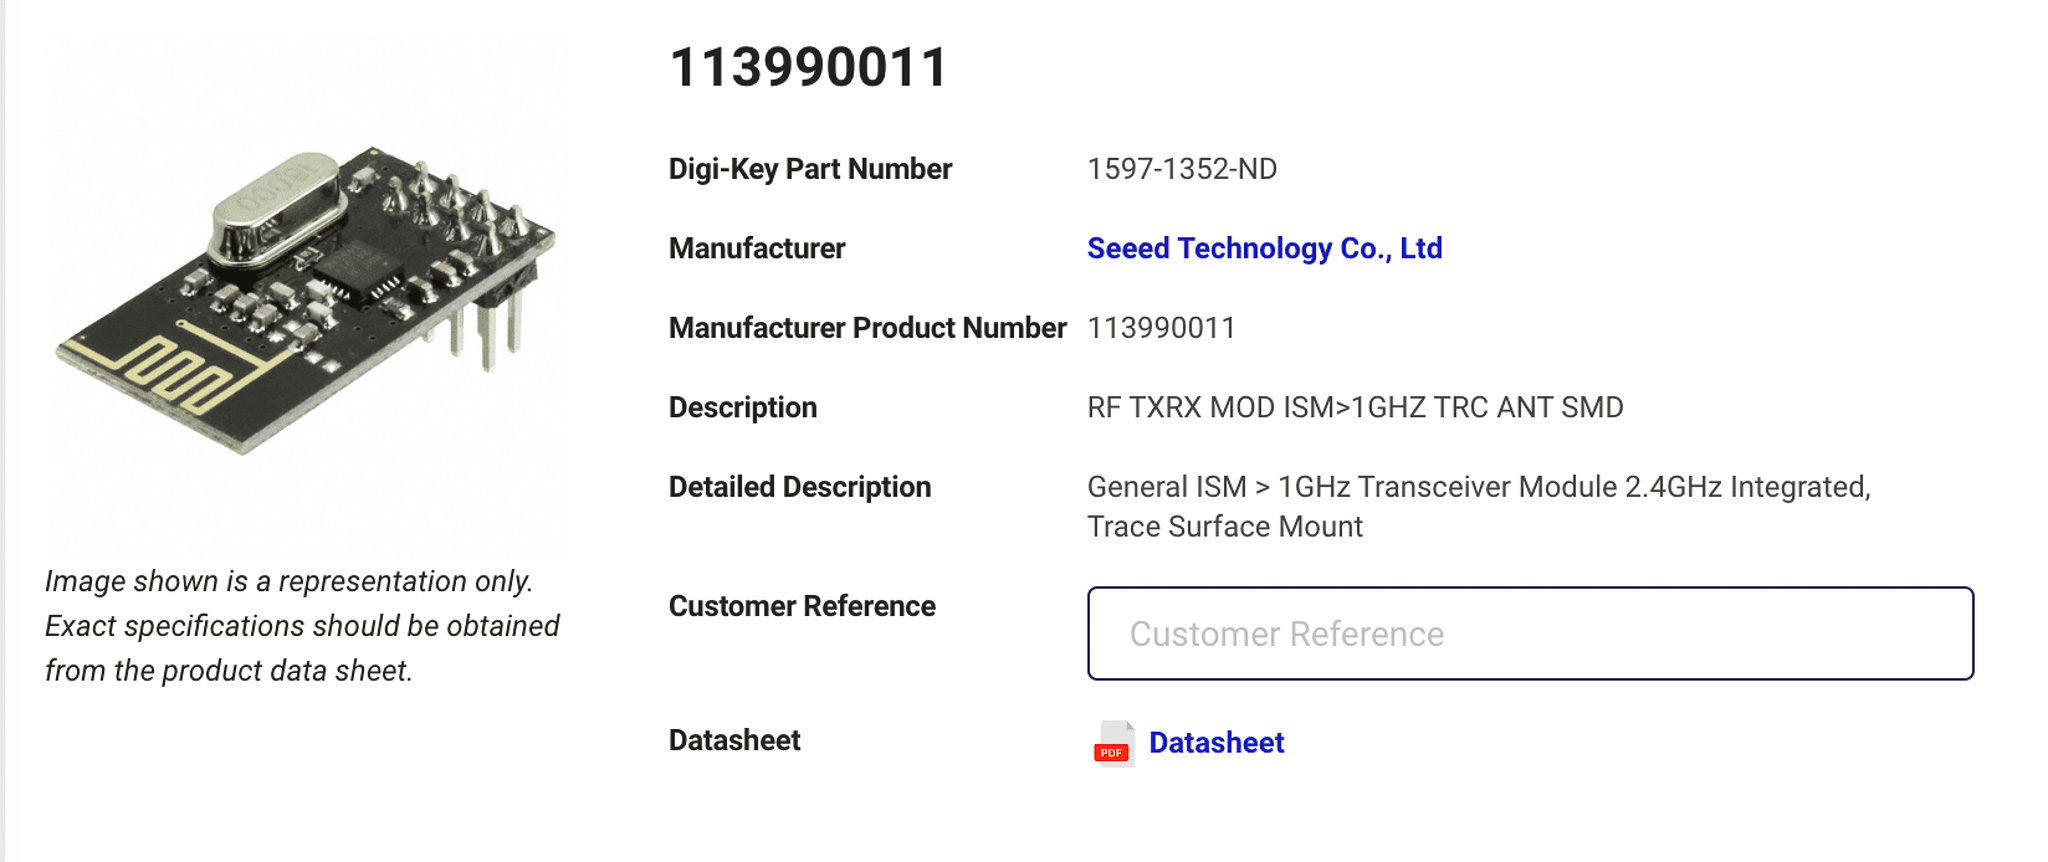2048x862 pixels.
Task: Click the Datasheet row label
Action: pyautogui.click(x=734, y=740)
